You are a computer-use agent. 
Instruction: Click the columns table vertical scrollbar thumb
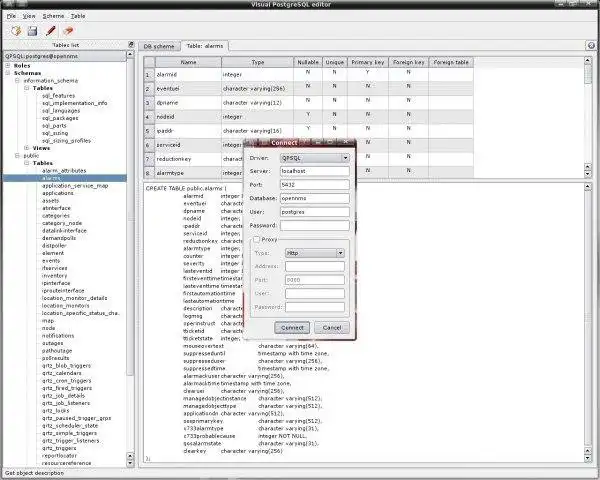(x=588, y=74)
